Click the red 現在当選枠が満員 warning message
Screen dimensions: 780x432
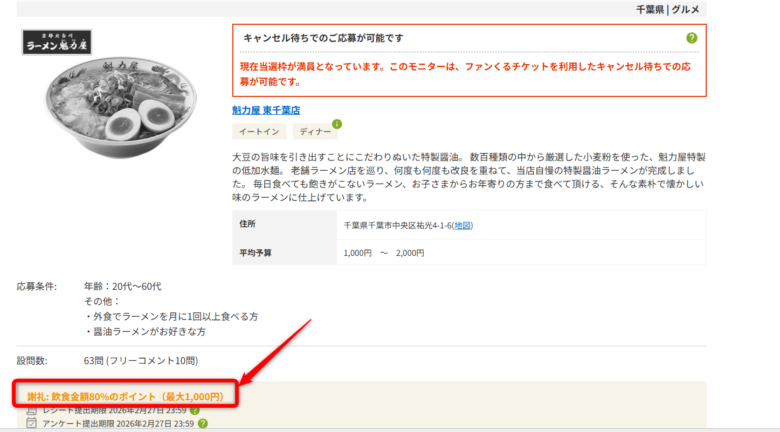(468, 73)
